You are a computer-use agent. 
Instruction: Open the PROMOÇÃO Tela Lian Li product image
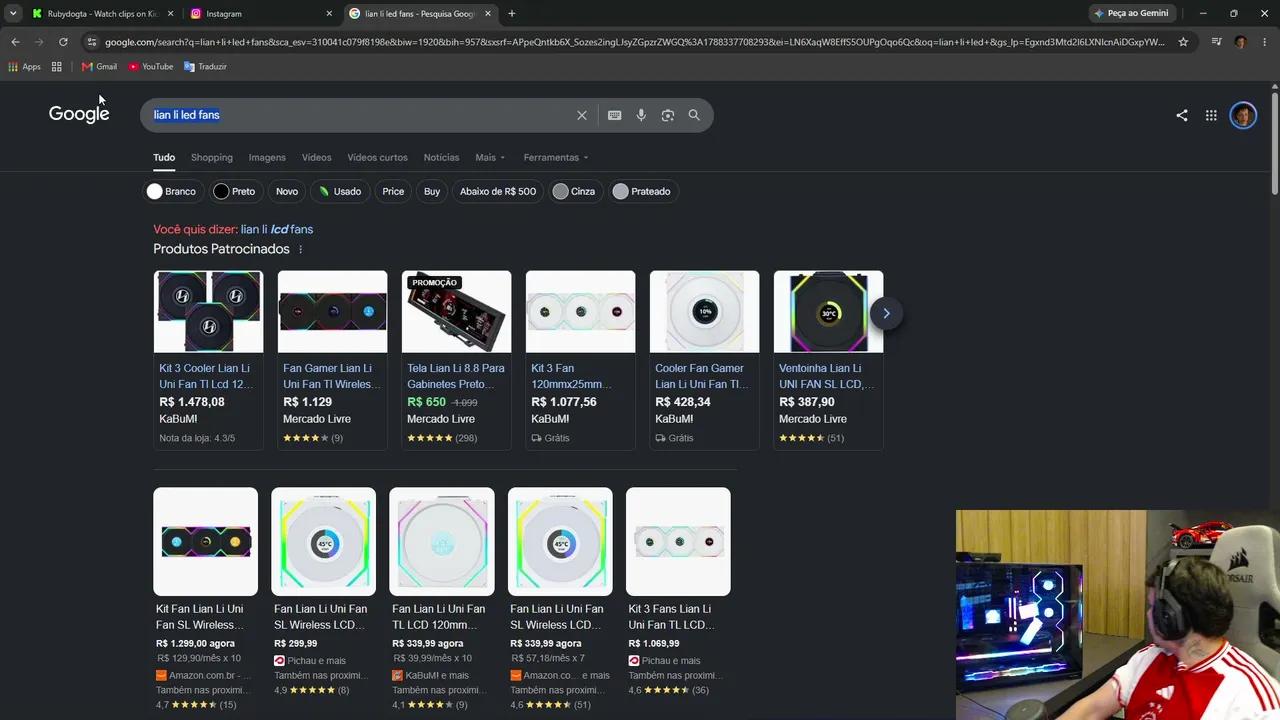456,312
